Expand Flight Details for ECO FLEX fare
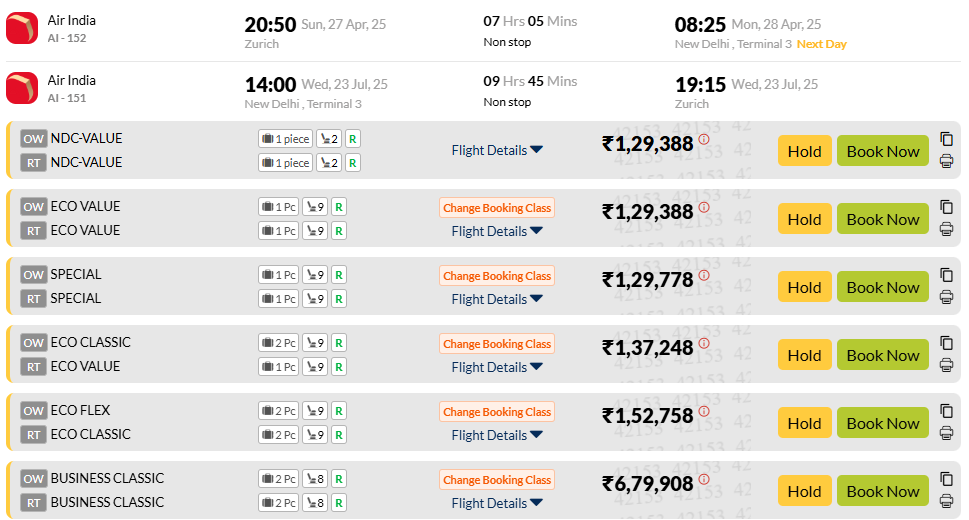The width and height of the screenshot is (969, 520). (497, 435)
